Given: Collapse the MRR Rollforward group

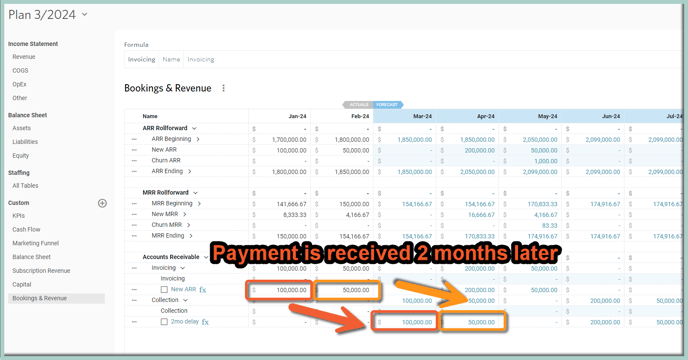Looking at the screenshot, I should pyautogui.click(x=195, y=193).
